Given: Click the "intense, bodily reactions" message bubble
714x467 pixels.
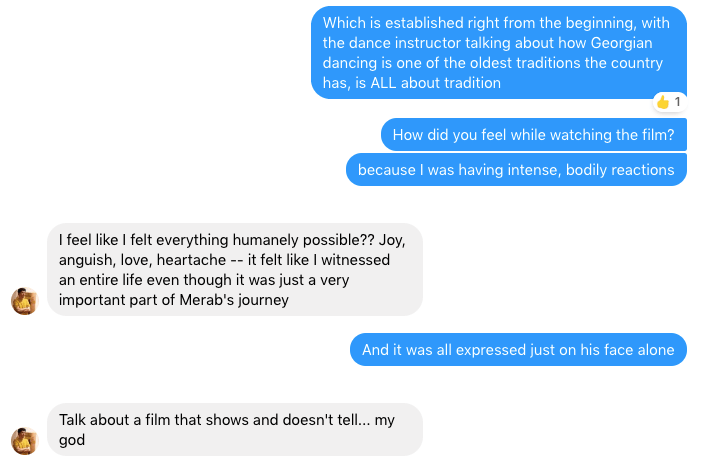Looking at the screenshot, I should pos(516,170).
